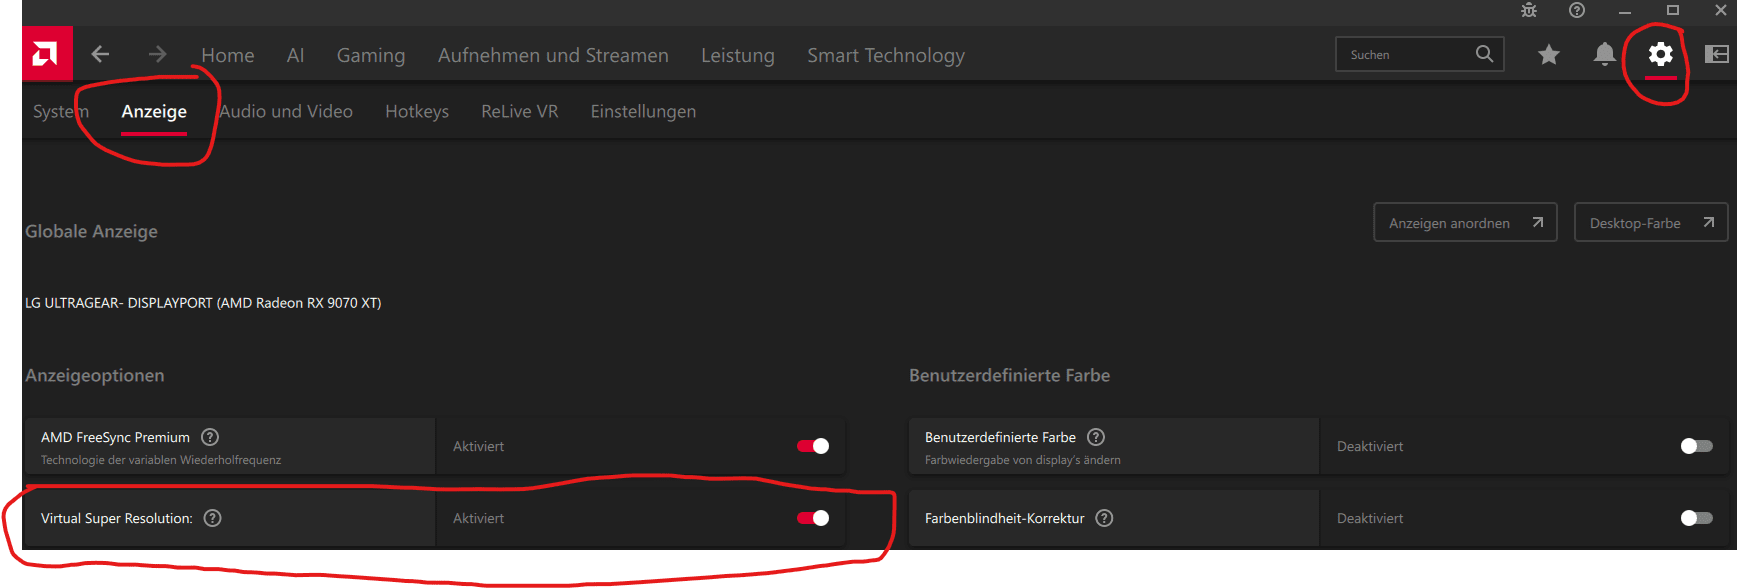
Task: Disable the AMD FreeSync Premium toggle
Action: [812, 446]
